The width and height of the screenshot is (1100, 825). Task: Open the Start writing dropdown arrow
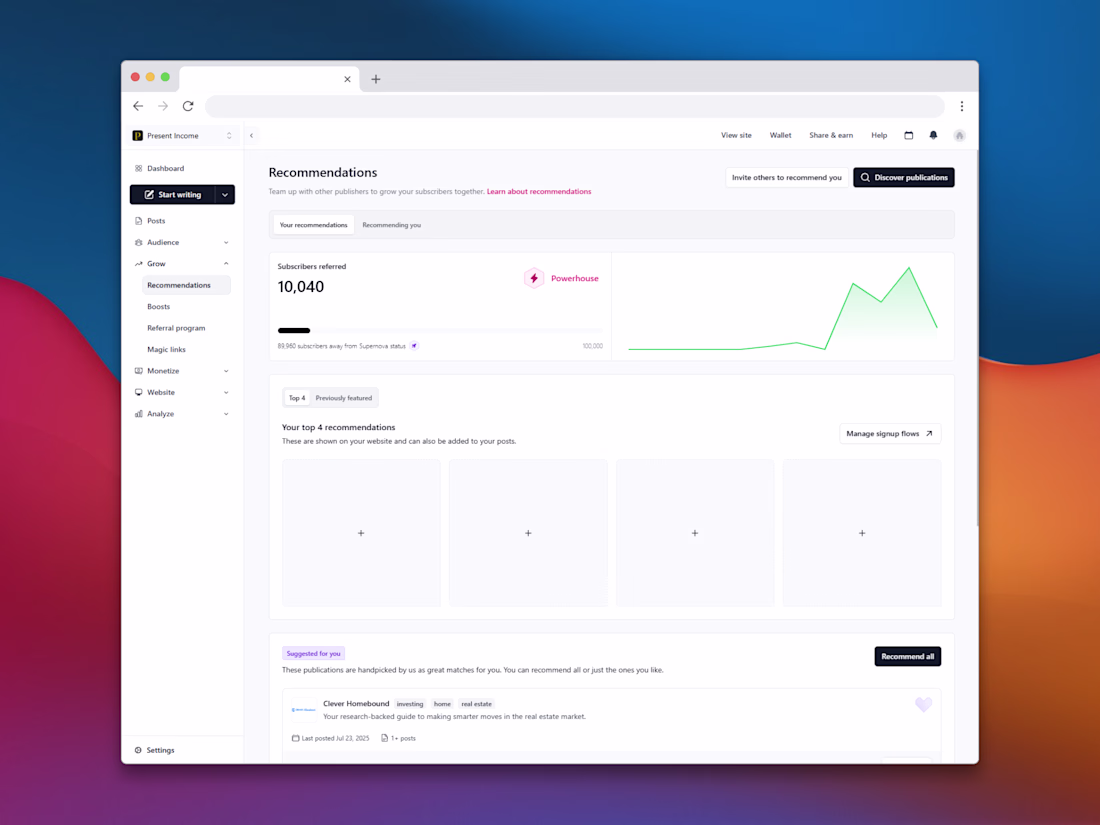(224, 195)
